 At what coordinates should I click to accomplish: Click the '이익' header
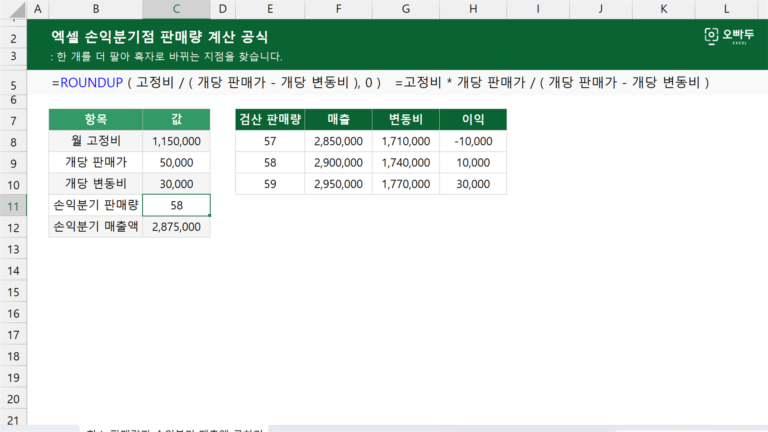pyautogui.click(x=473, y=120)
